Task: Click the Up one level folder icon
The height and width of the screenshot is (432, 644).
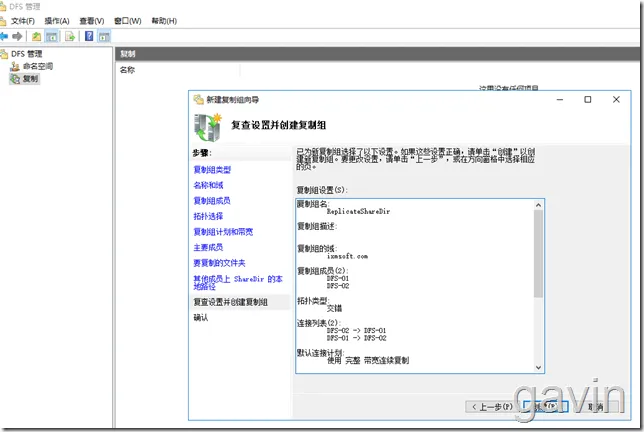Action: point(37,37)
